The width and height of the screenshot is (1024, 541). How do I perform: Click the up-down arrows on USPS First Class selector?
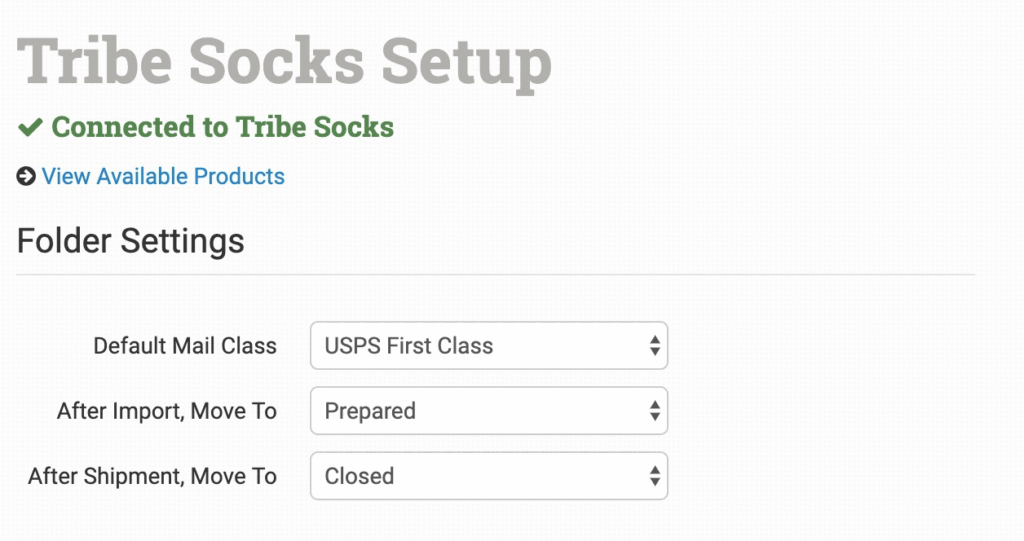click(654, 346)
